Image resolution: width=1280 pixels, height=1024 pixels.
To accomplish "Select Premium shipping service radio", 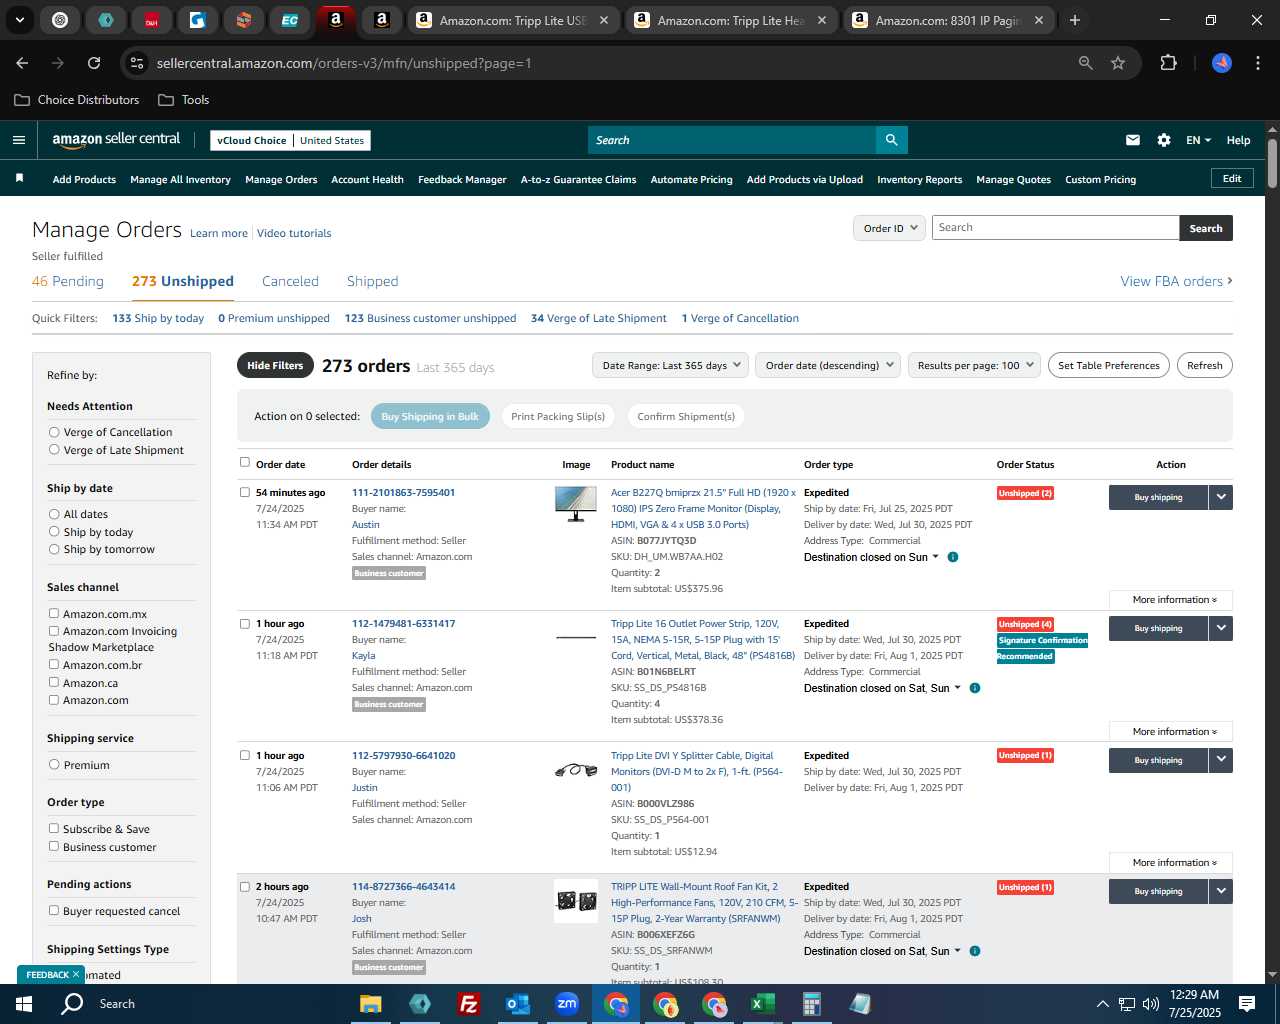I will (54, 765).
